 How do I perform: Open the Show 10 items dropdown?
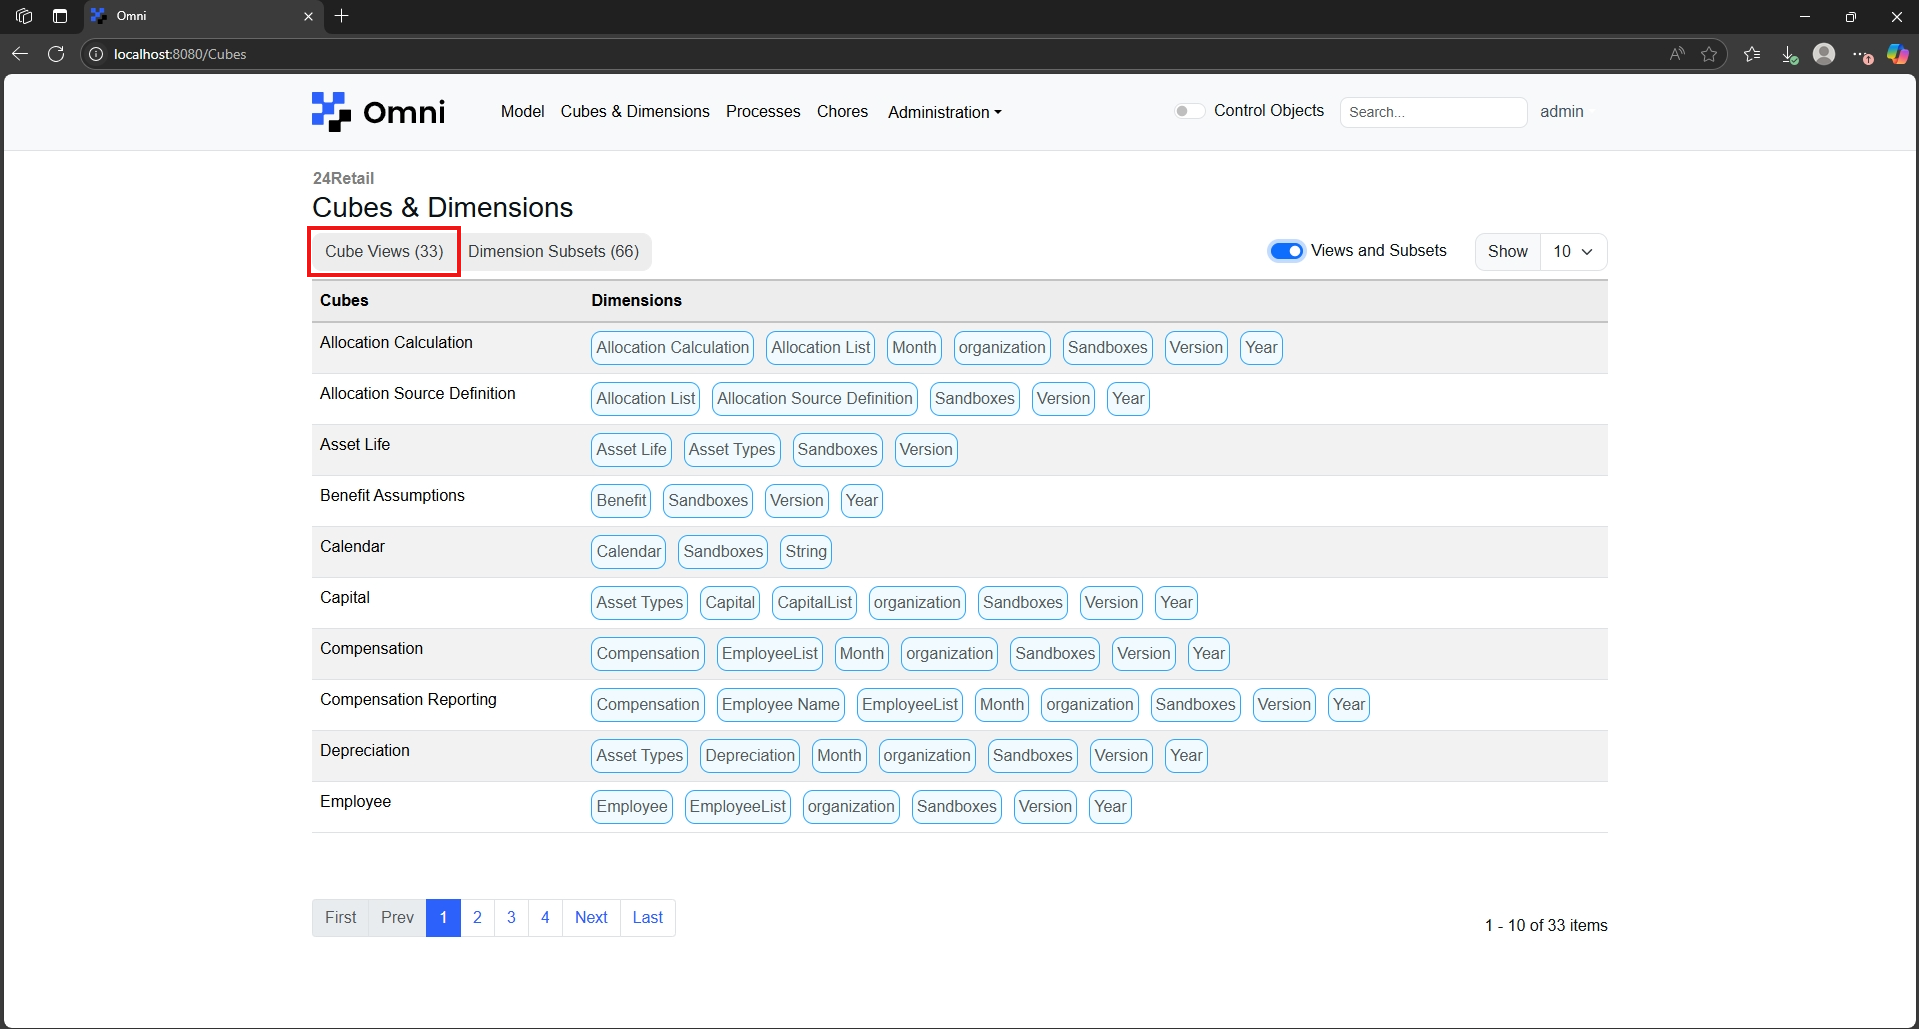coord(1573,252)
